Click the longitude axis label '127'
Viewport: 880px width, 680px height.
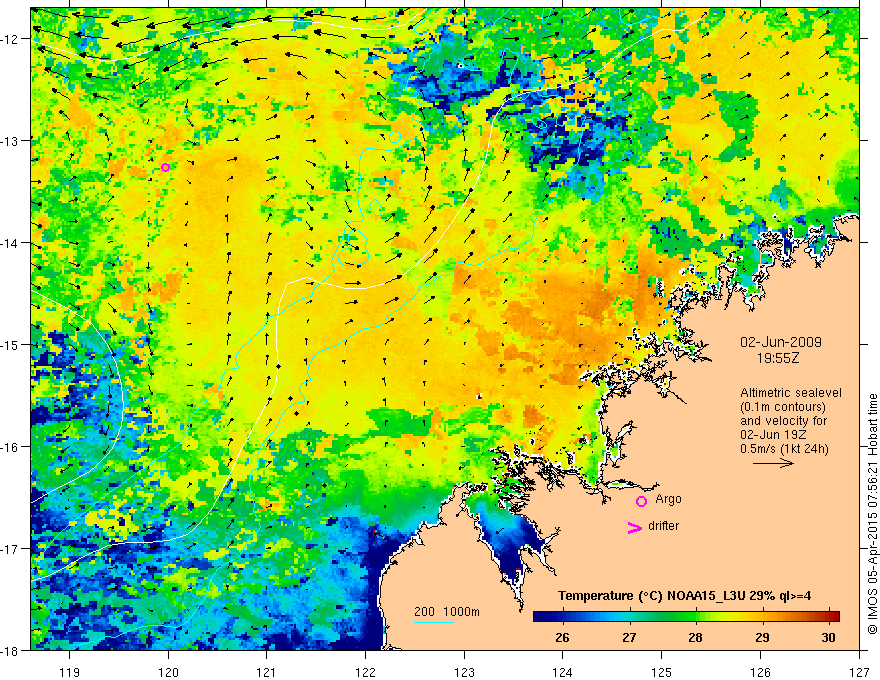859,672
